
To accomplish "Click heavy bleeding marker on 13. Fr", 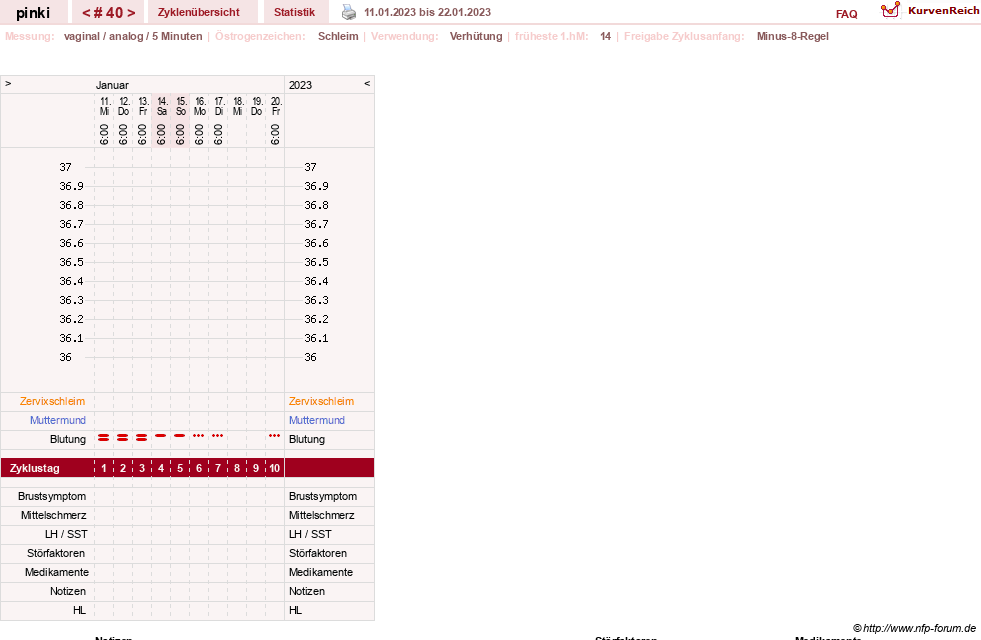I will click(x=141, y=437).
